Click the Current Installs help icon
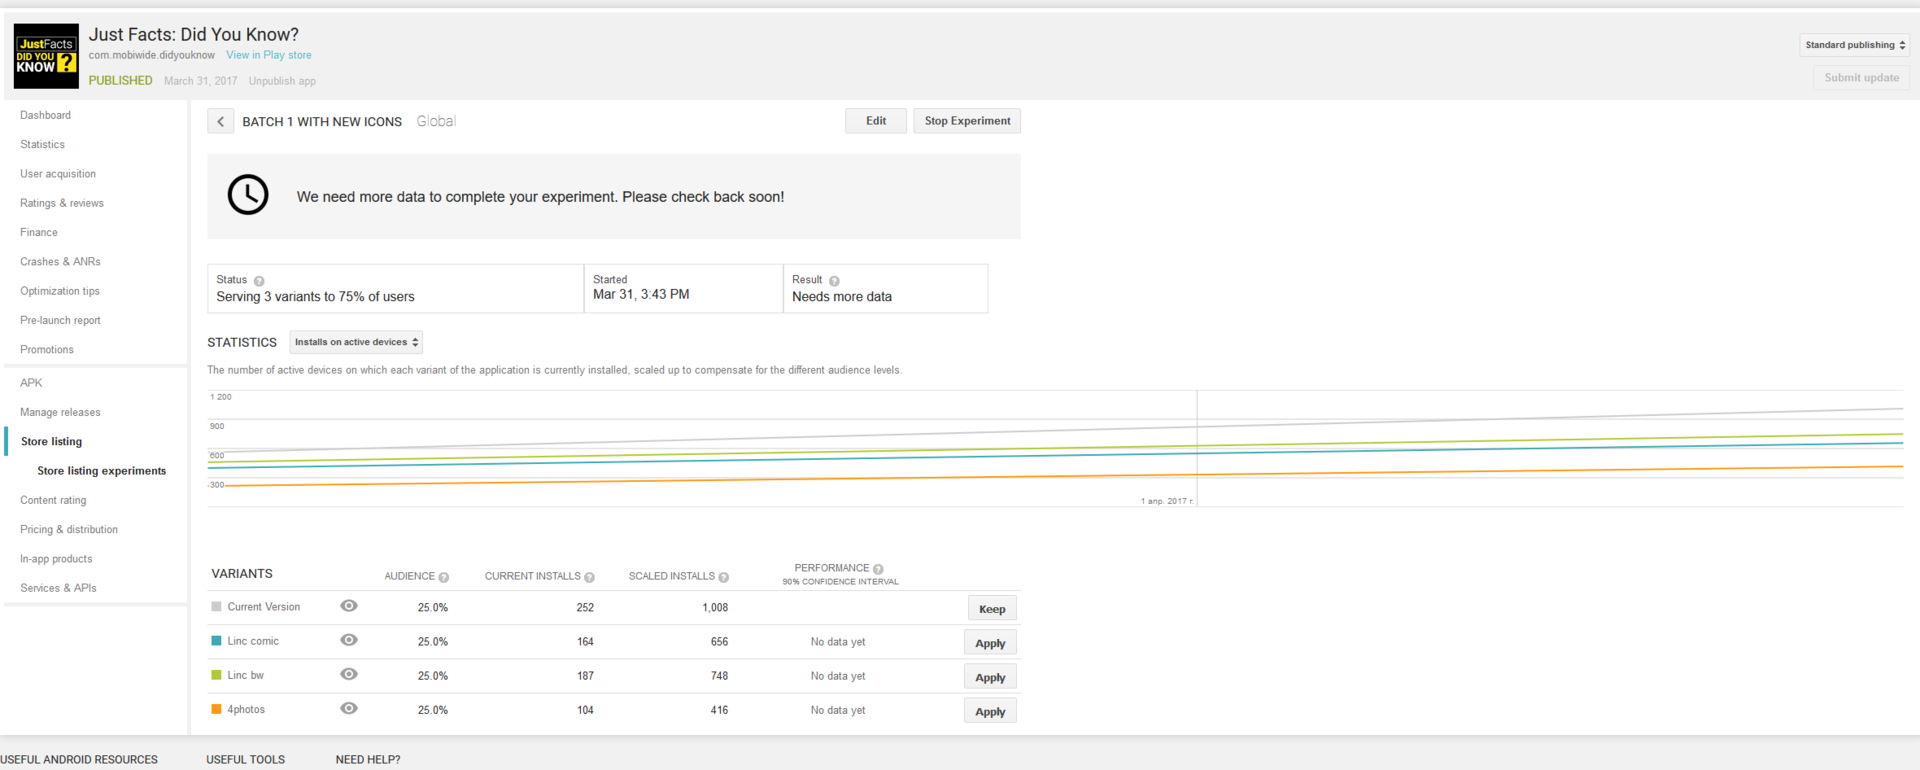The image size is (1920, 770). pyautogui.click(x=590, y=577)
